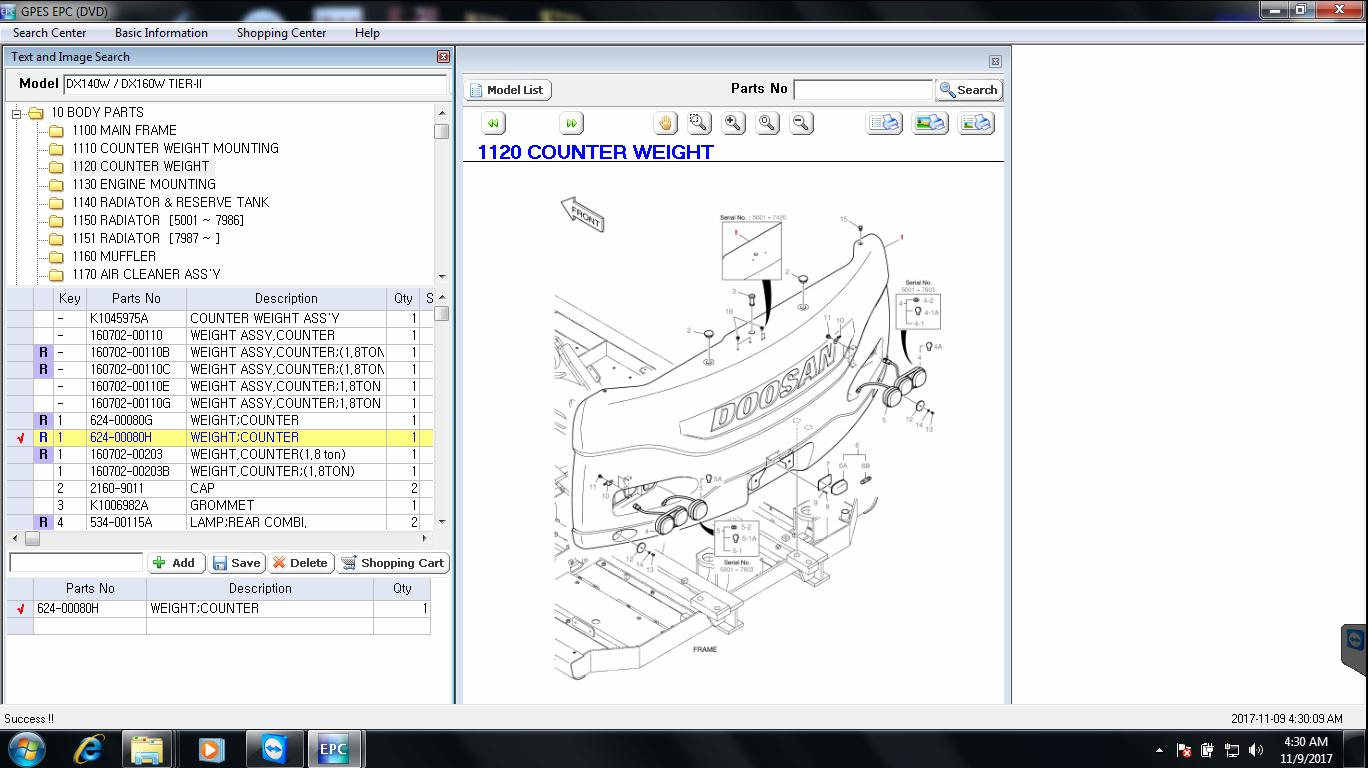
Task: Click the Delete button
Action: pos(300,563)
